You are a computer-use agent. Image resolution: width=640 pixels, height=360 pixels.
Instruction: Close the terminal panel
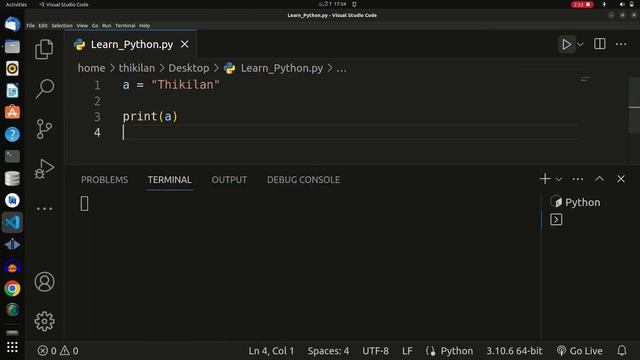tap(621, 179)
